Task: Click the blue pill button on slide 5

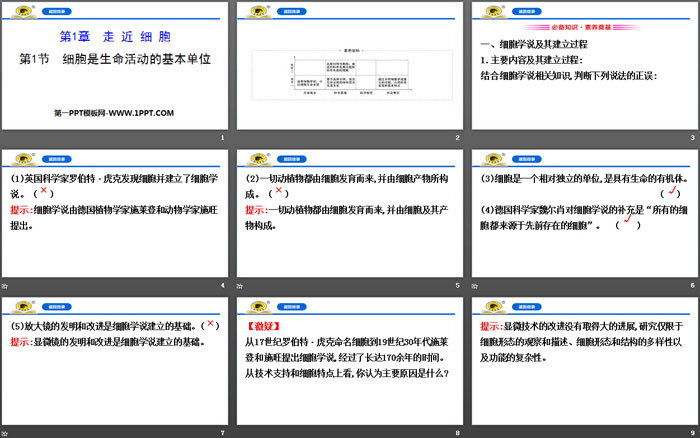Action: tap(292, 159)
